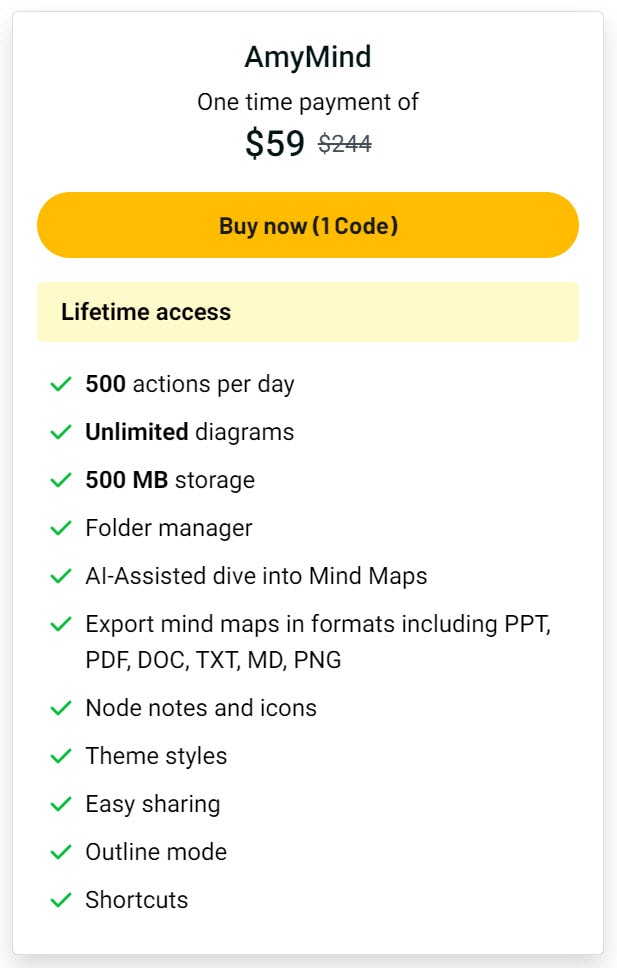Click the check icon next to Shortcuts

click(61, 900)
